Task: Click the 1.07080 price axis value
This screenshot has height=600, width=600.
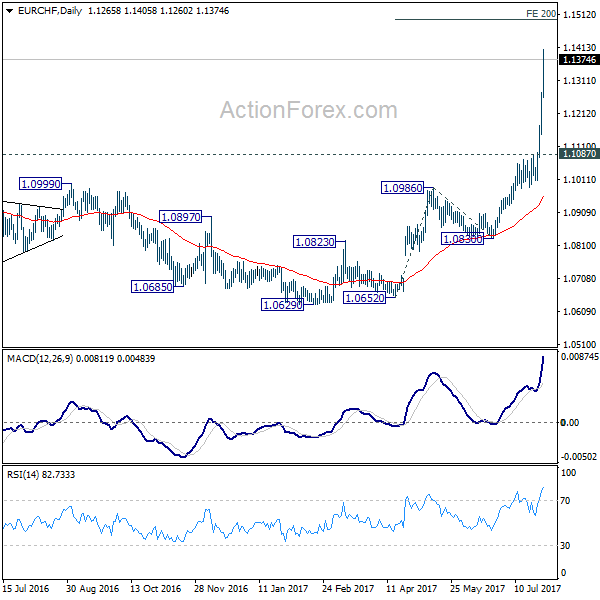Action: pos(579,278)
